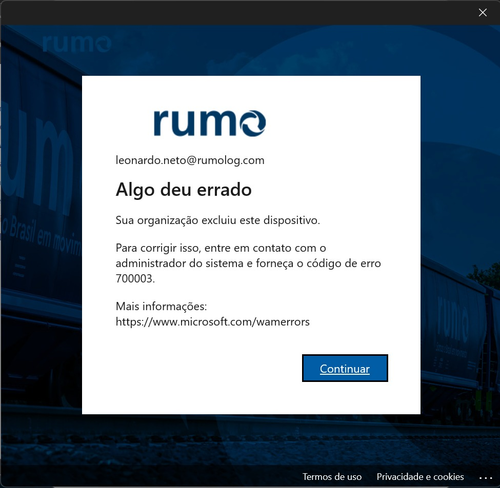Open the Termos de uso link
This screenshot has width=500, height=488.
[332, 477]
